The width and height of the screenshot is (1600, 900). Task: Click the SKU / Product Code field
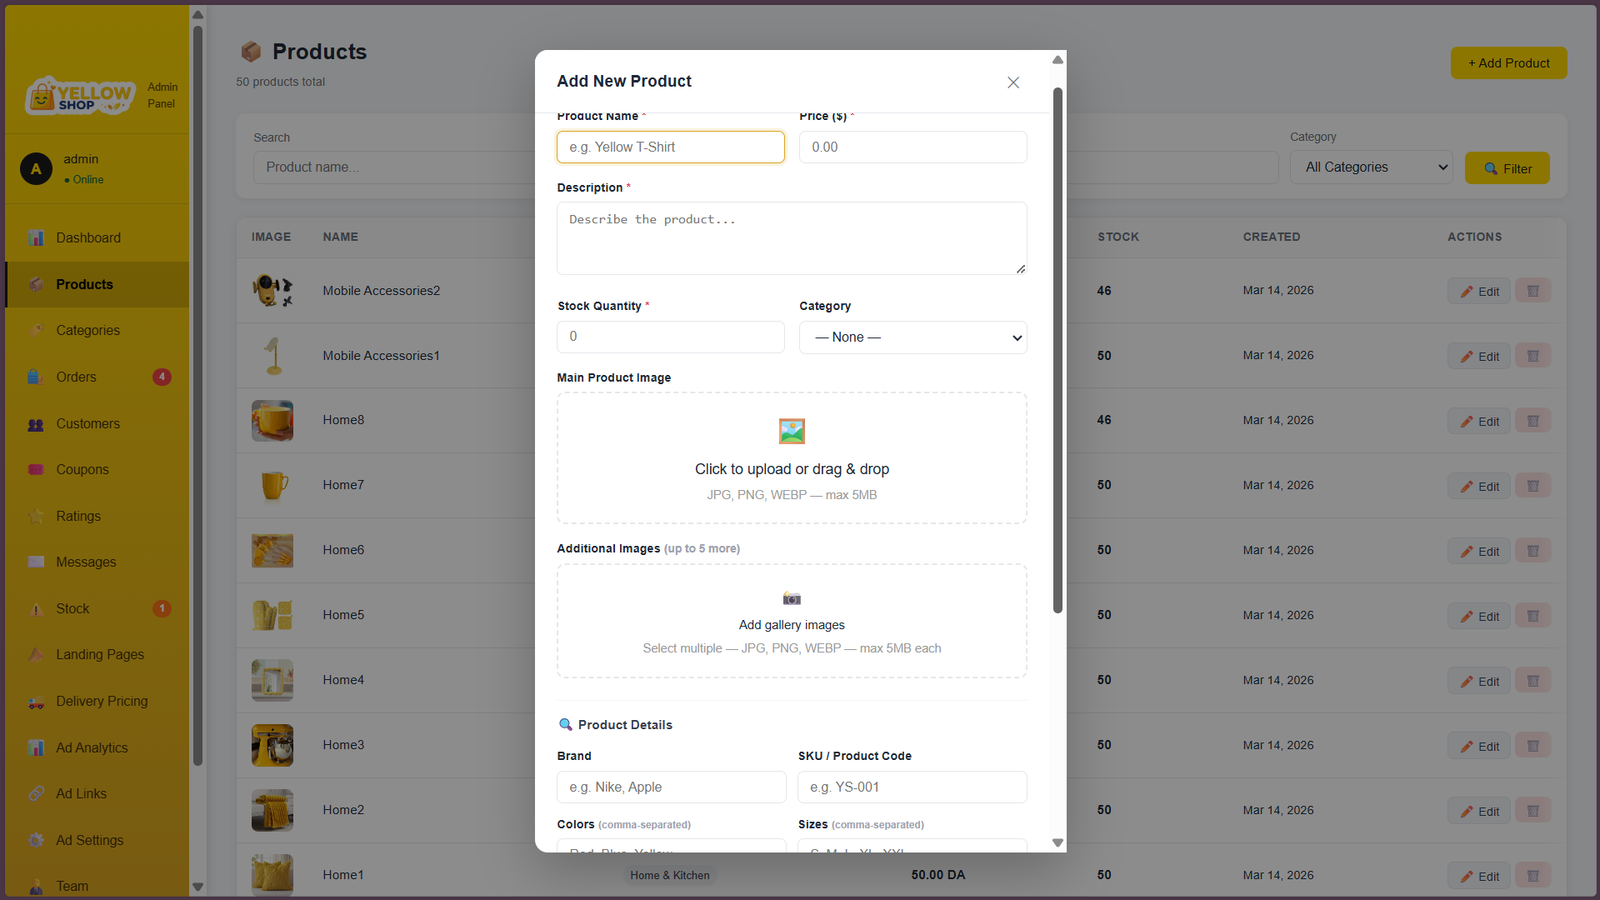[912, 787]
